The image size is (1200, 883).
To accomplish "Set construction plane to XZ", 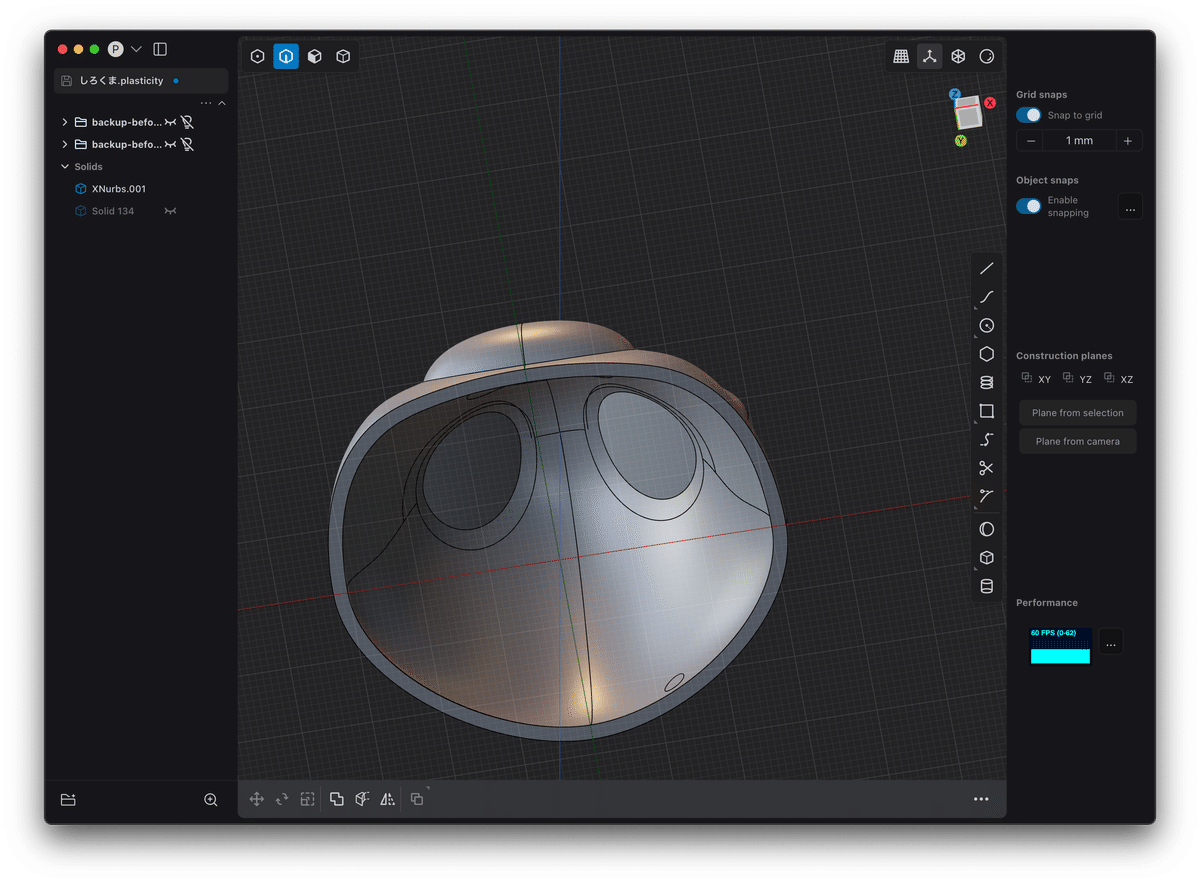I will pyautogui.click(x=1119, y=379).
